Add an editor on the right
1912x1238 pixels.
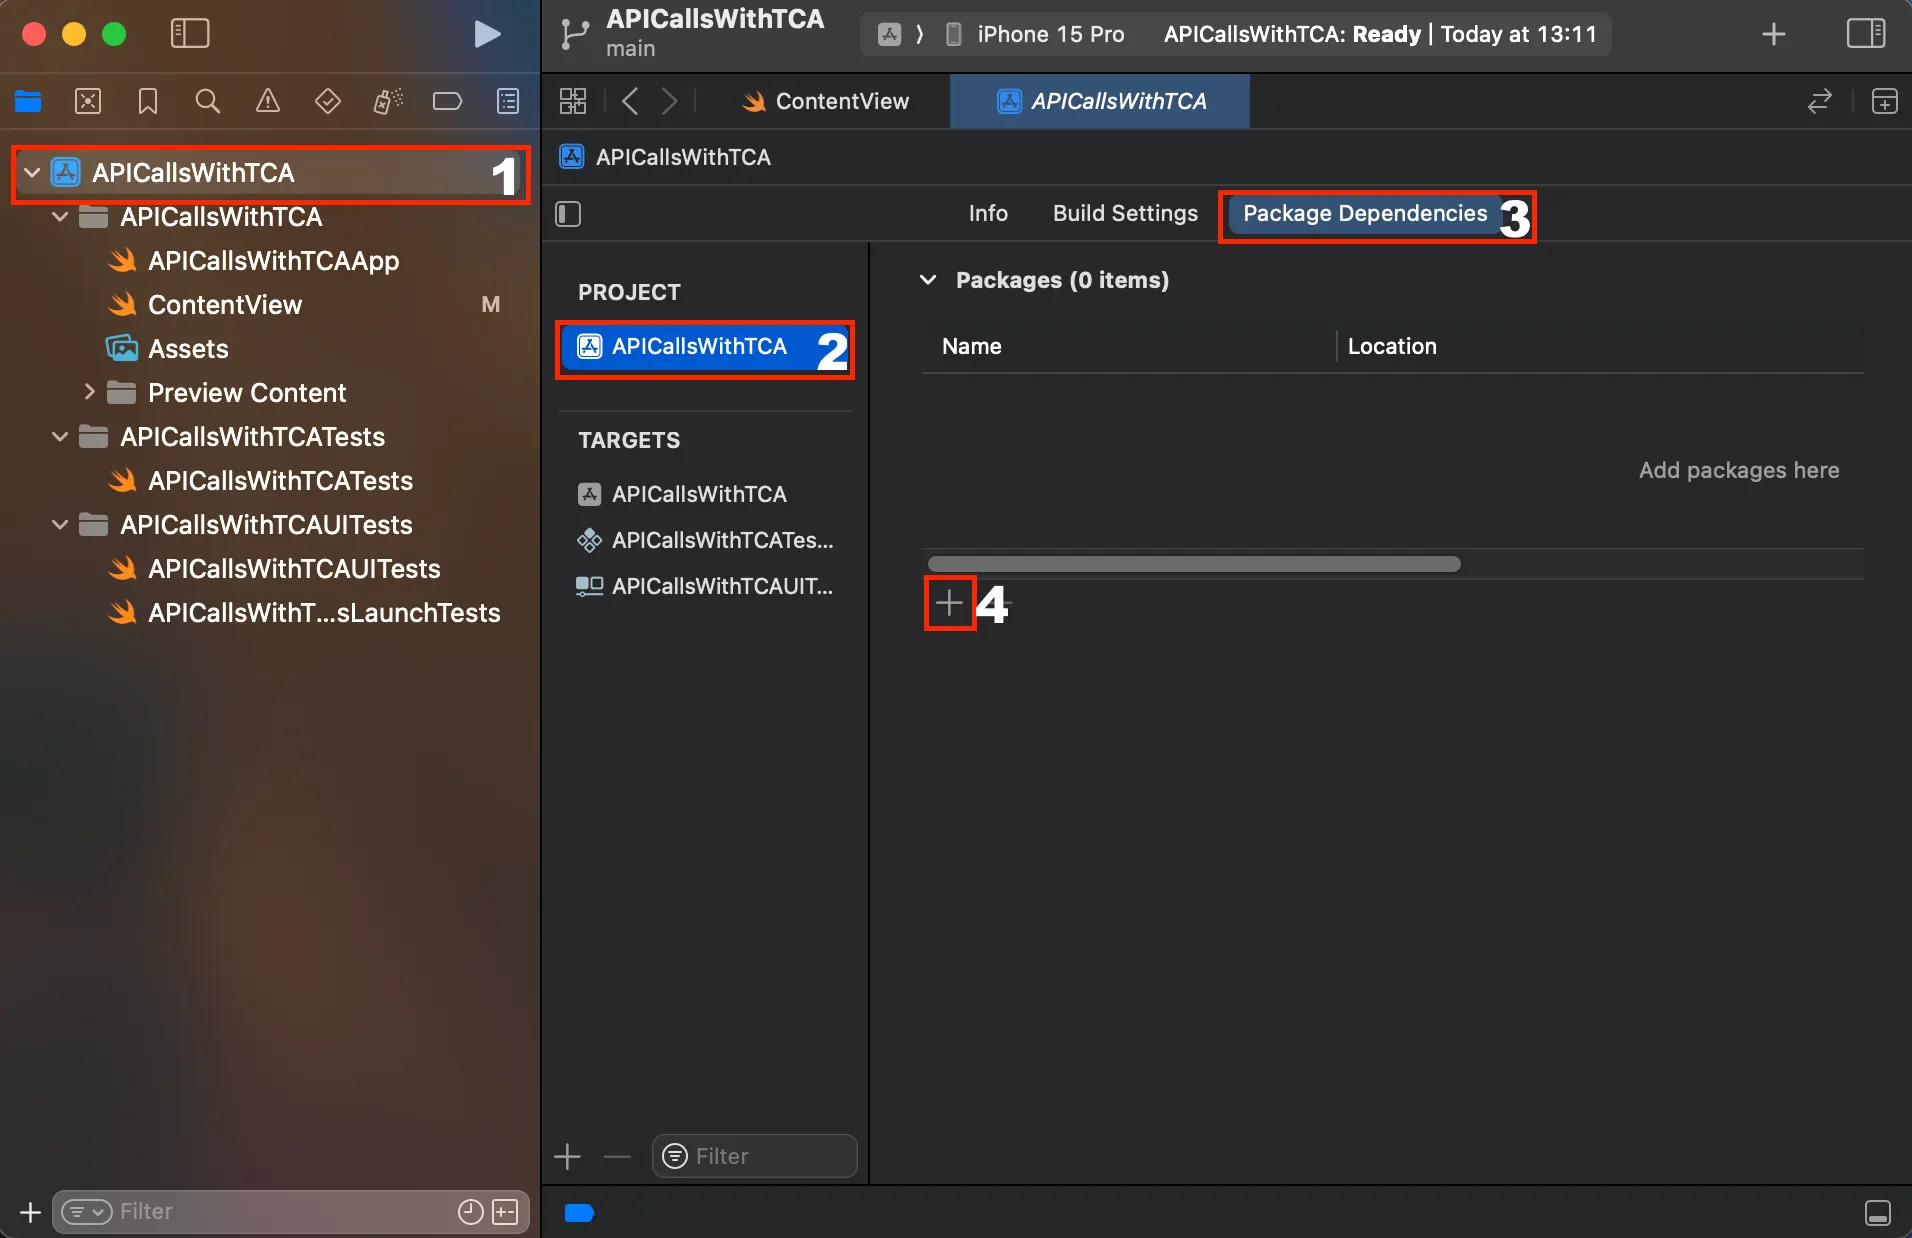[1885, 101]
